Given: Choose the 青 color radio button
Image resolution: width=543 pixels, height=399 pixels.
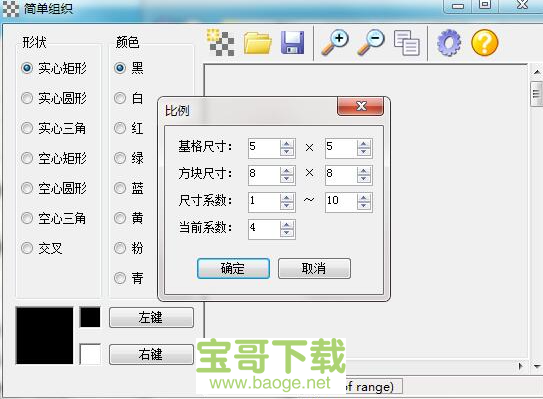Looking at the screenshot, I should pyautogui.click(x=120, y=278).
